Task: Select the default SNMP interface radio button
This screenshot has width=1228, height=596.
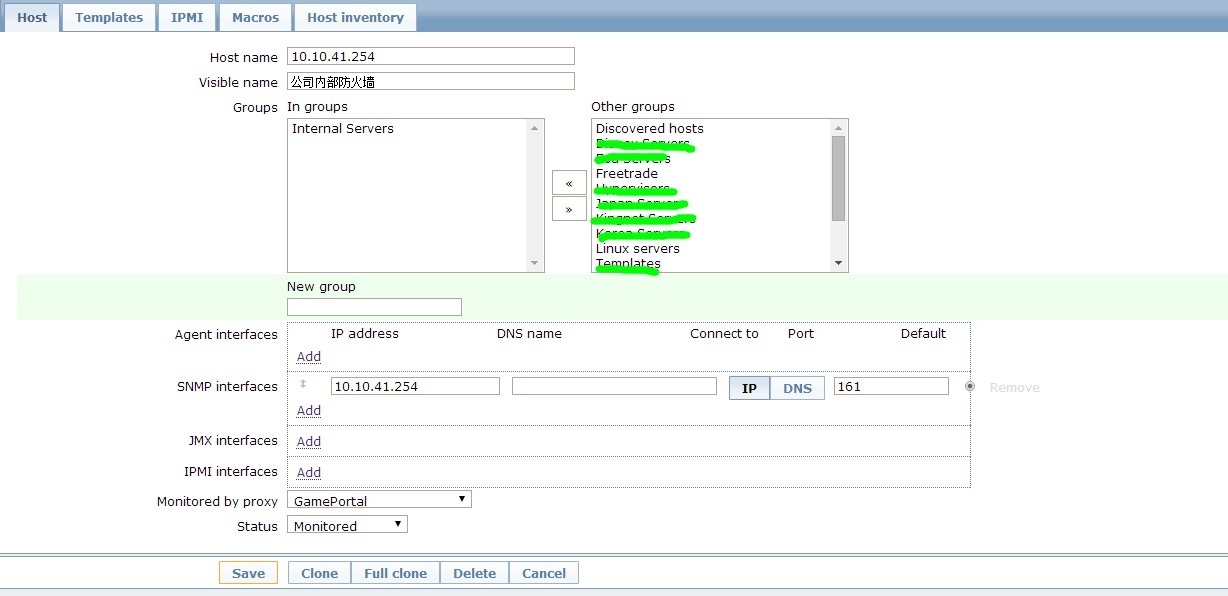Action: tap(968, 386)
